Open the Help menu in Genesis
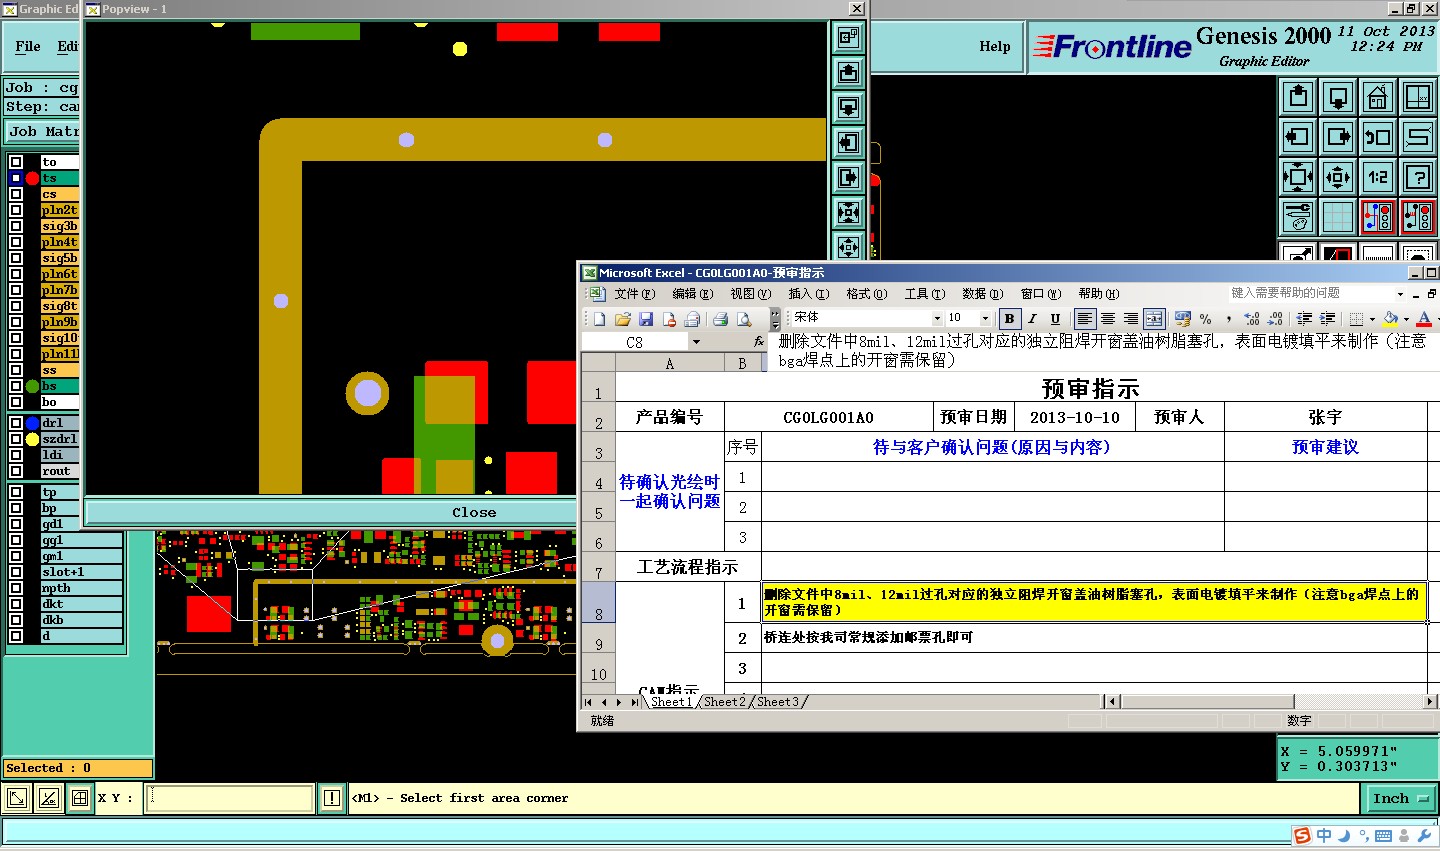The image size is (1440, 851). point(994,46)
